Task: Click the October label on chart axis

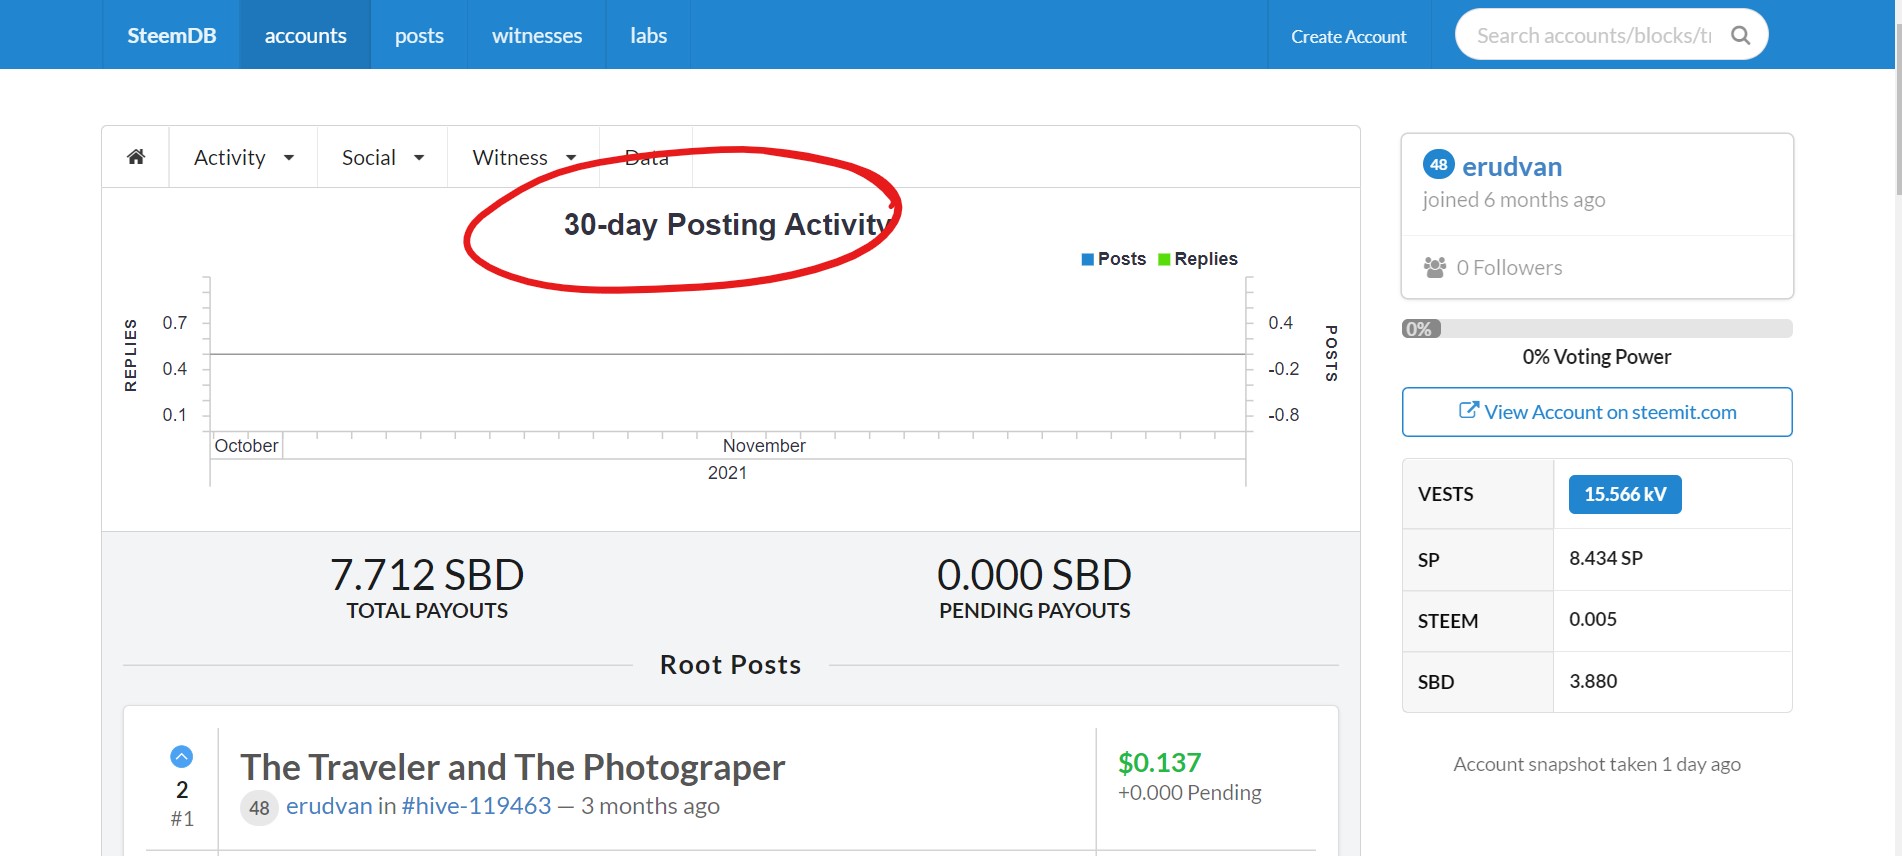Action: pos(246,446)
